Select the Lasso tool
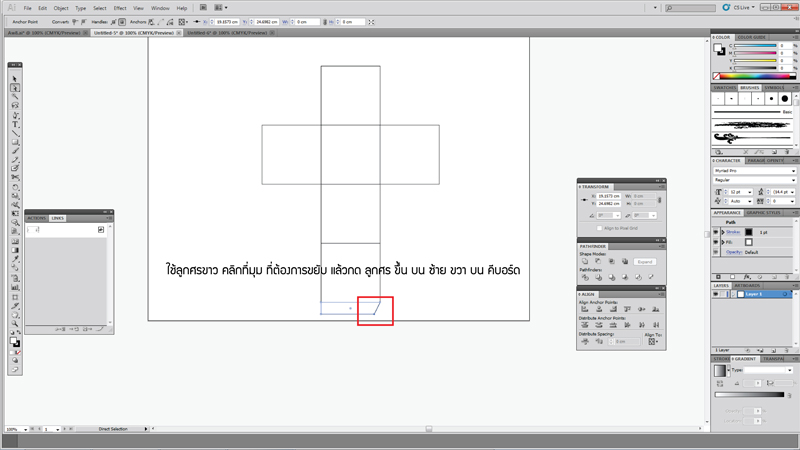Viewport: 800px width, 450px height. click(15, 106)
